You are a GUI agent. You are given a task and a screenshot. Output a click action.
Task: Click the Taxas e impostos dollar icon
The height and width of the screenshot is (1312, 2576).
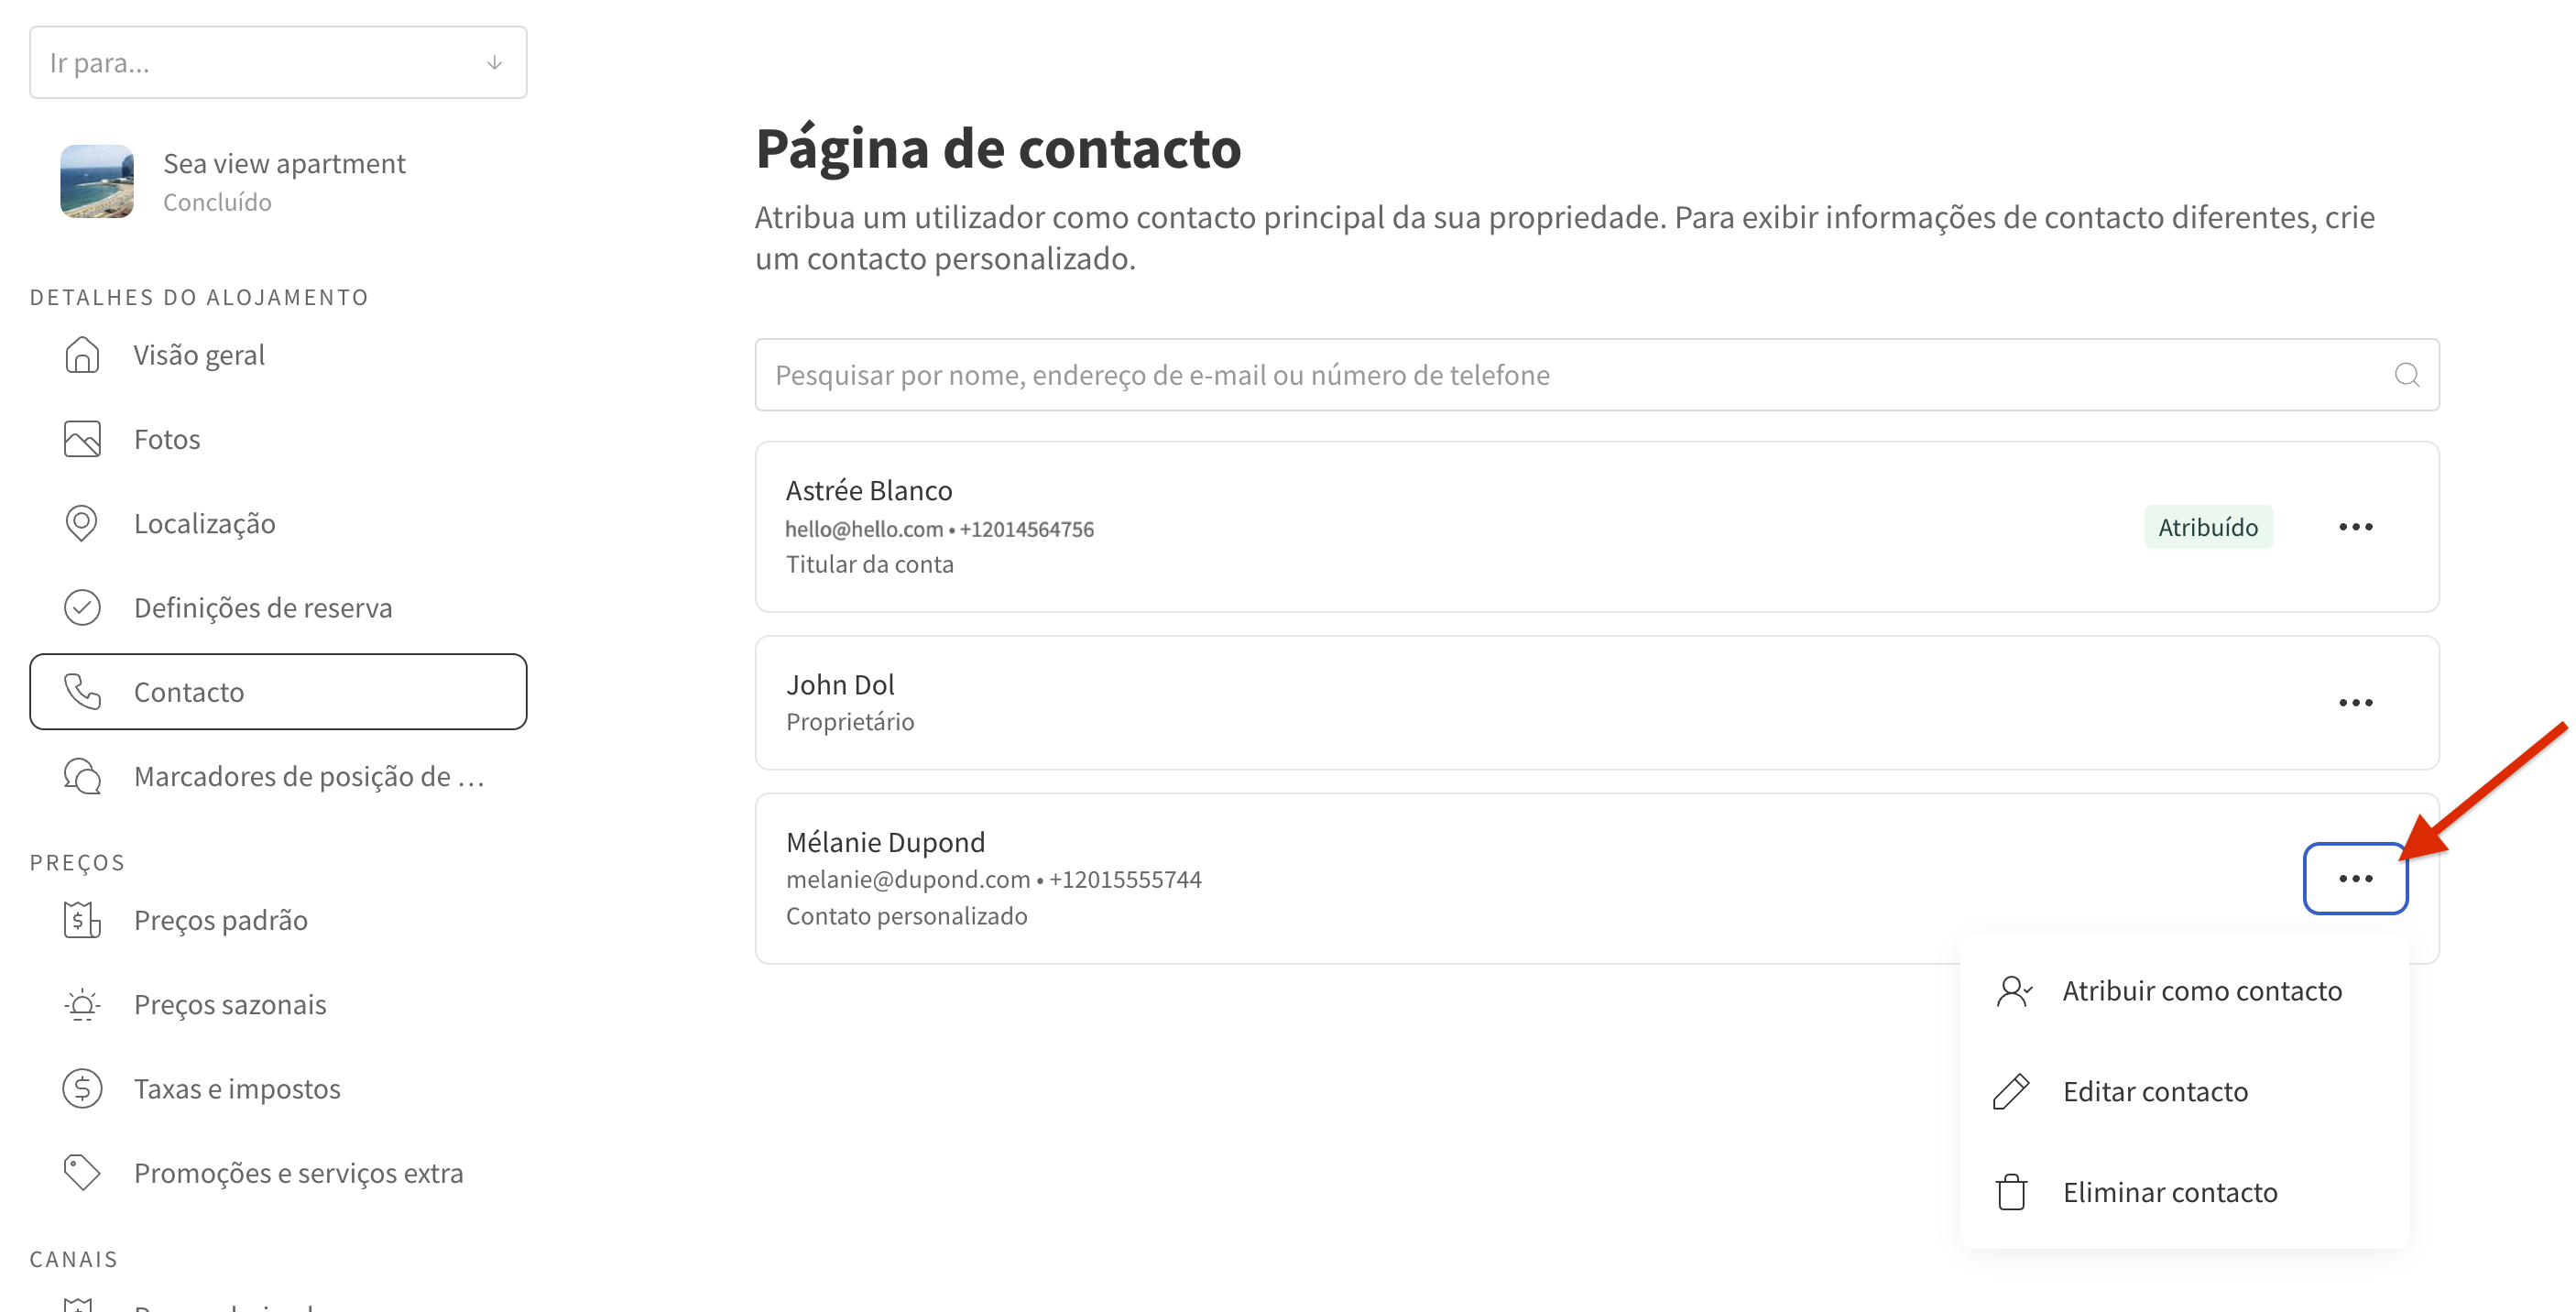(x=82, y=1088)
